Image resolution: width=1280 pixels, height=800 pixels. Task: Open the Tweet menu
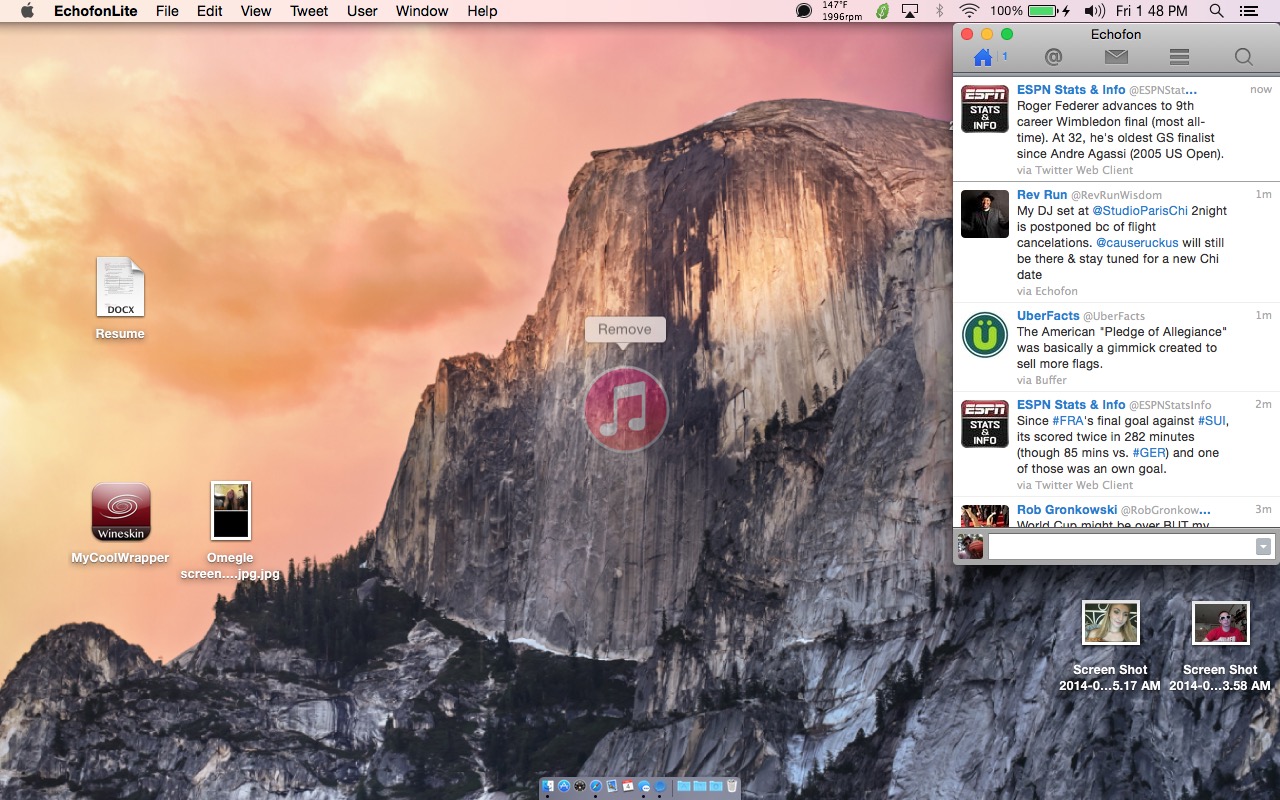309,11
